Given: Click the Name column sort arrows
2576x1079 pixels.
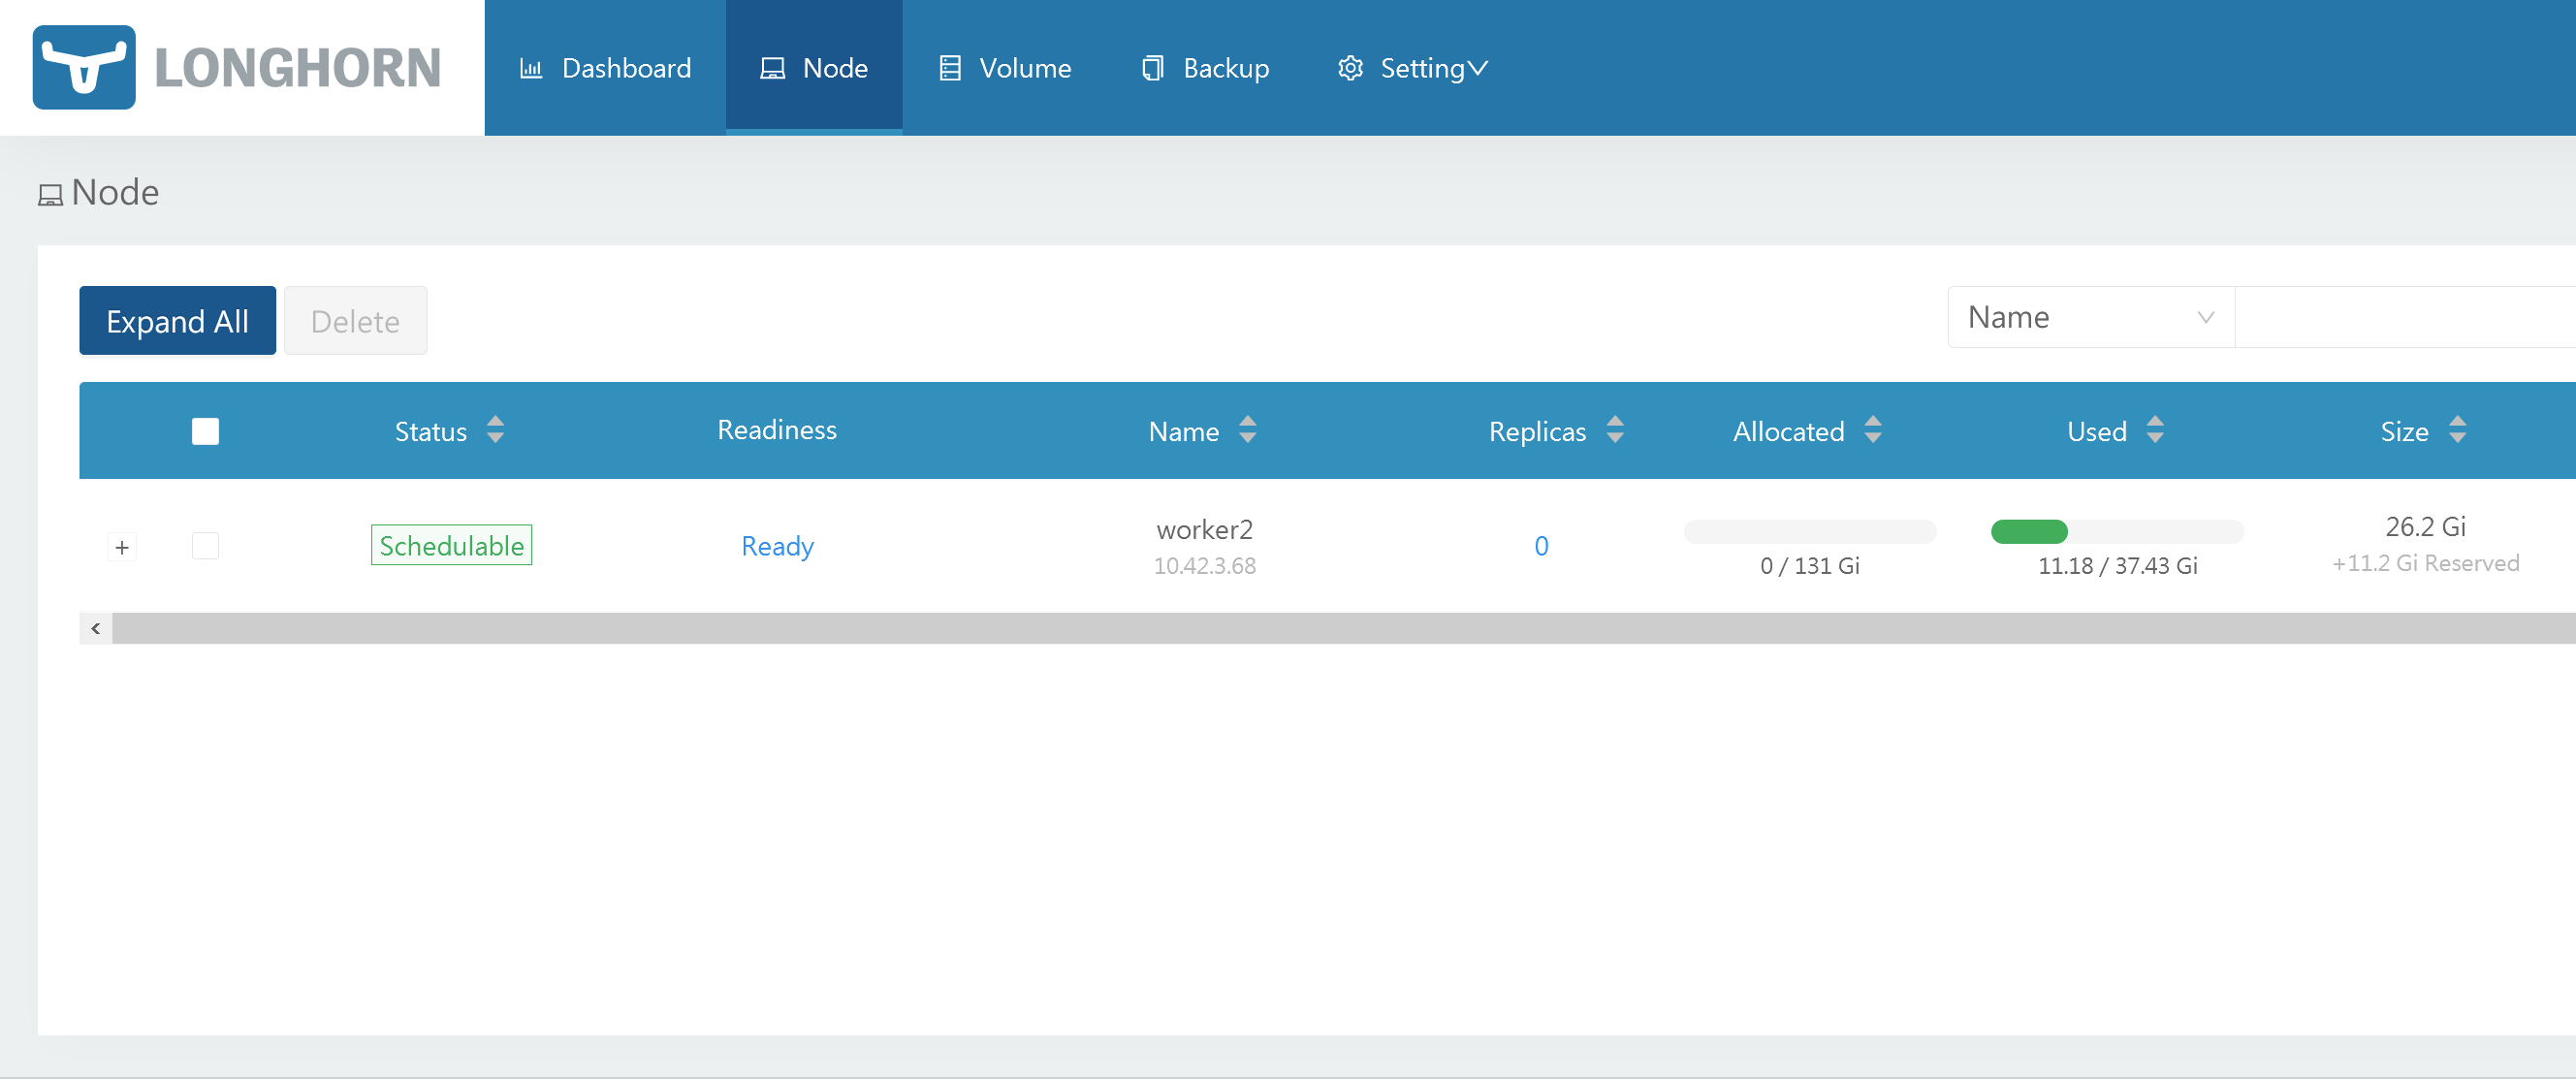Looking at the screenshot, I should (x=1247, y=431).
